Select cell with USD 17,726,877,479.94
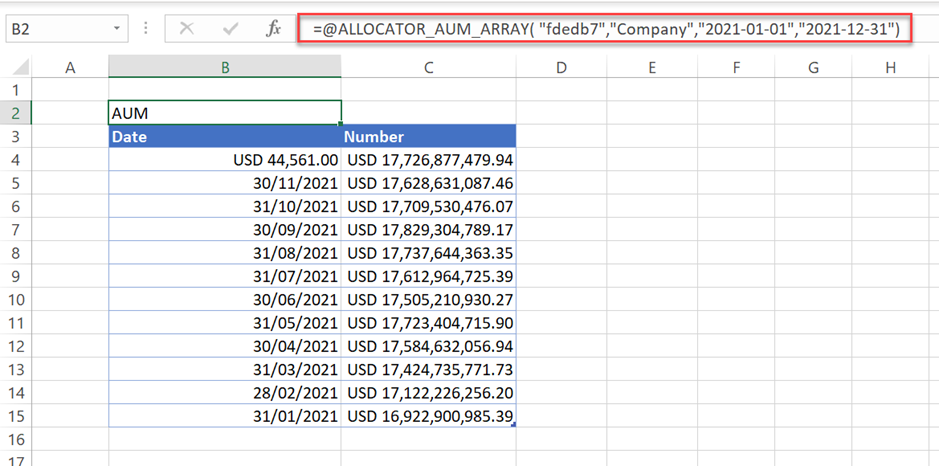 click(429, 160)
